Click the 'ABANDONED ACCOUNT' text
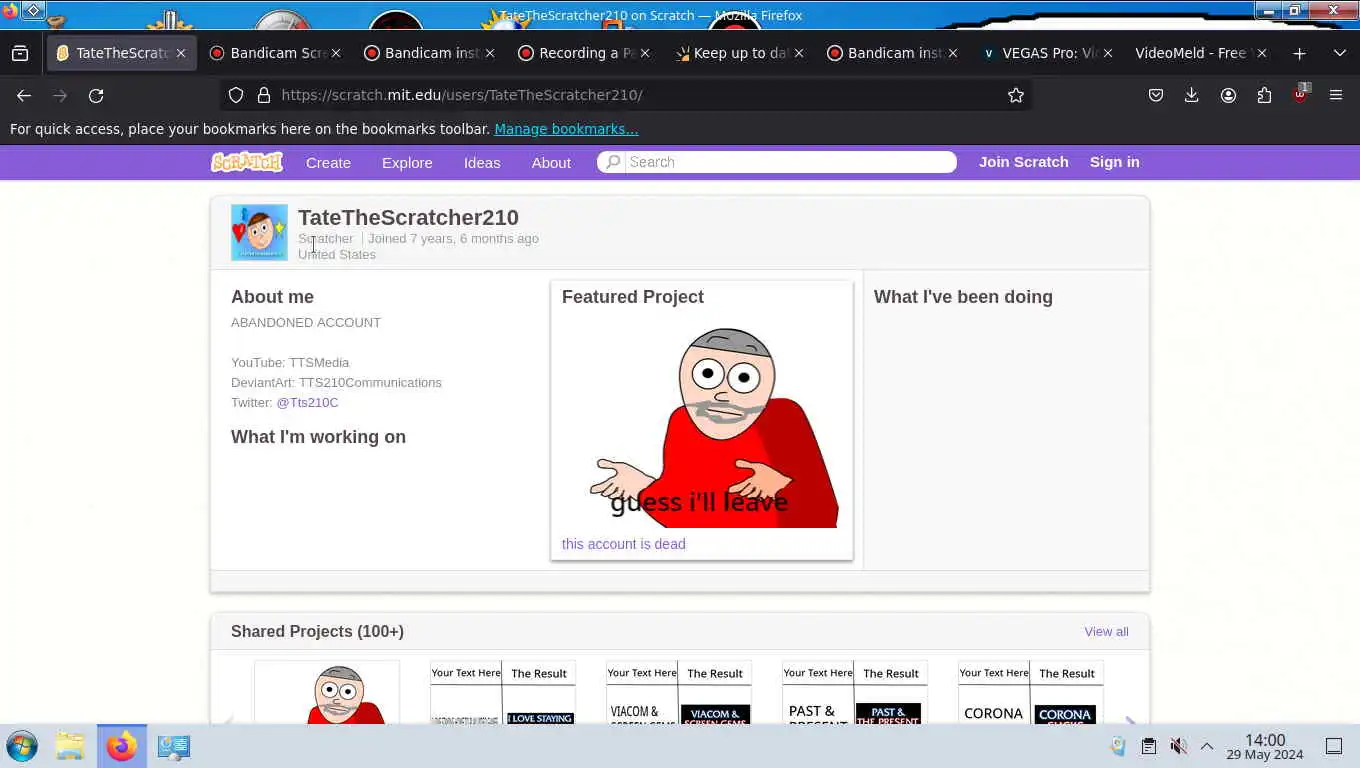1360x768 pixels. [x=306, y=322]
